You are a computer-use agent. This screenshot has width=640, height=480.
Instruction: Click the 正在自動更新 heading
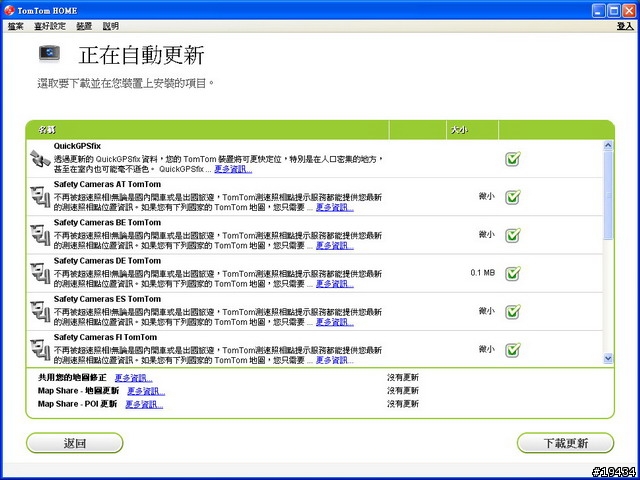[x=141, y=56]
